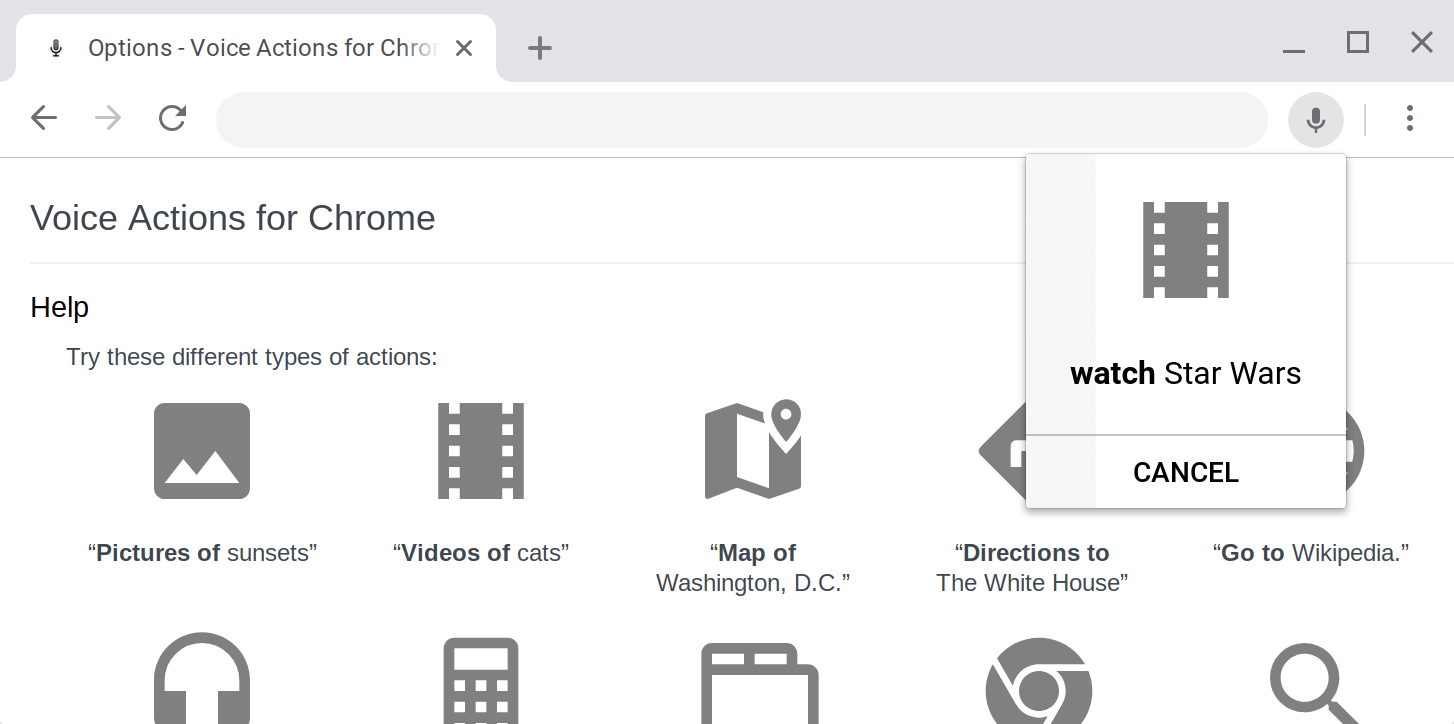Click the Map of Washington map icon

coord(753,449)
